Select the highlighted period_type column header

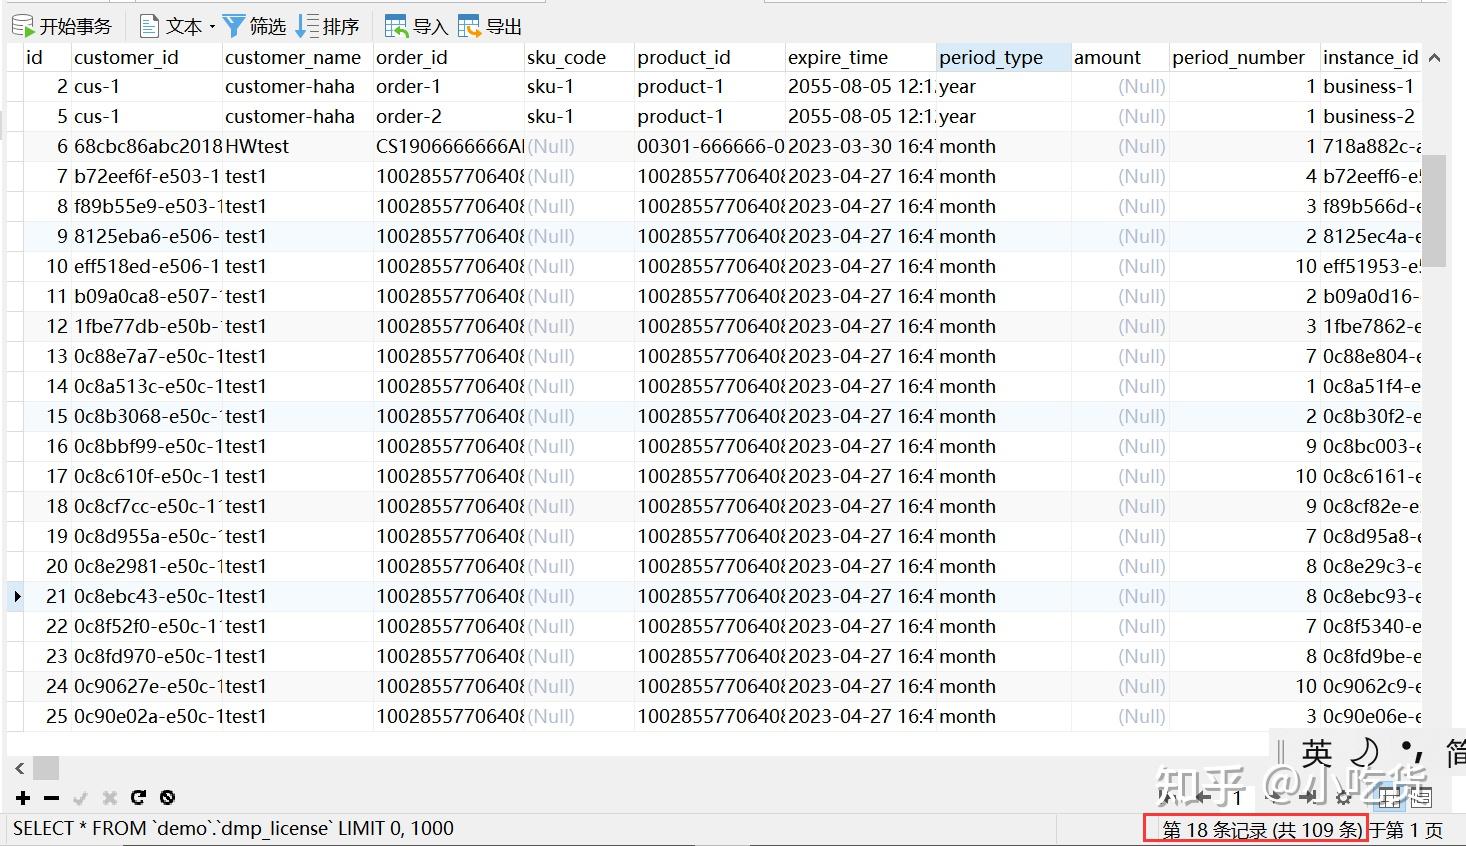coord(1004,57)
